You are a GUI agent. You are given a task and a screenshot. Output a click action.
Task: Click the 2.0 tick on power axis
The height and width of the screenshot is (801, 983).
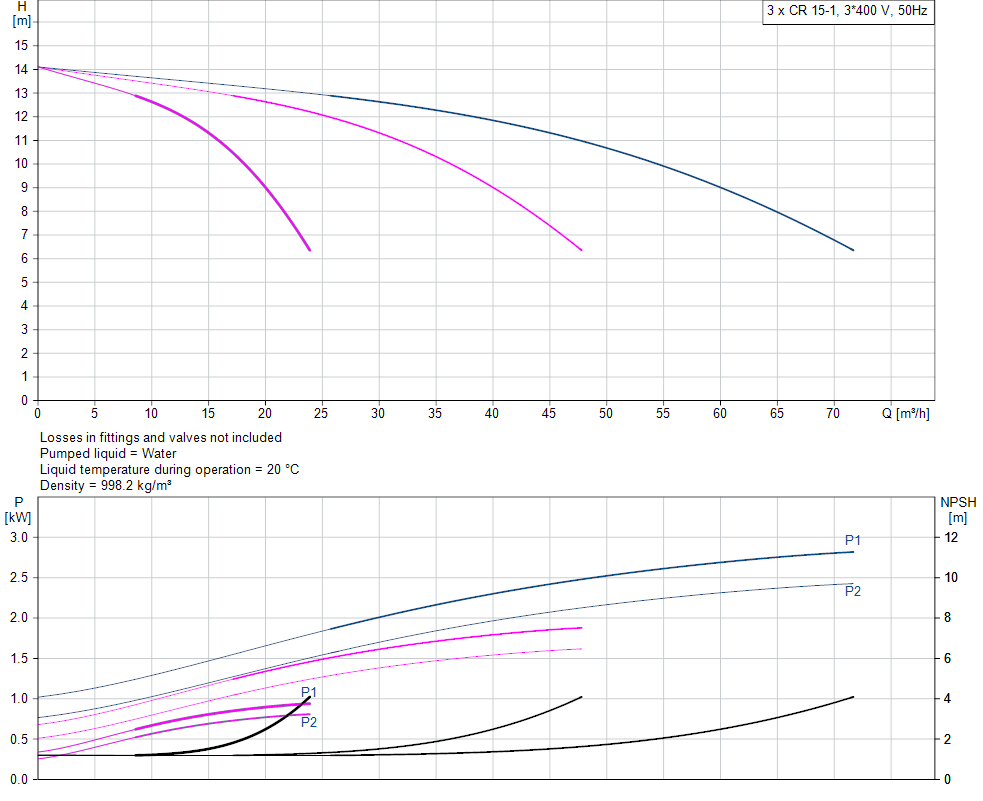[x=19, y=617]
